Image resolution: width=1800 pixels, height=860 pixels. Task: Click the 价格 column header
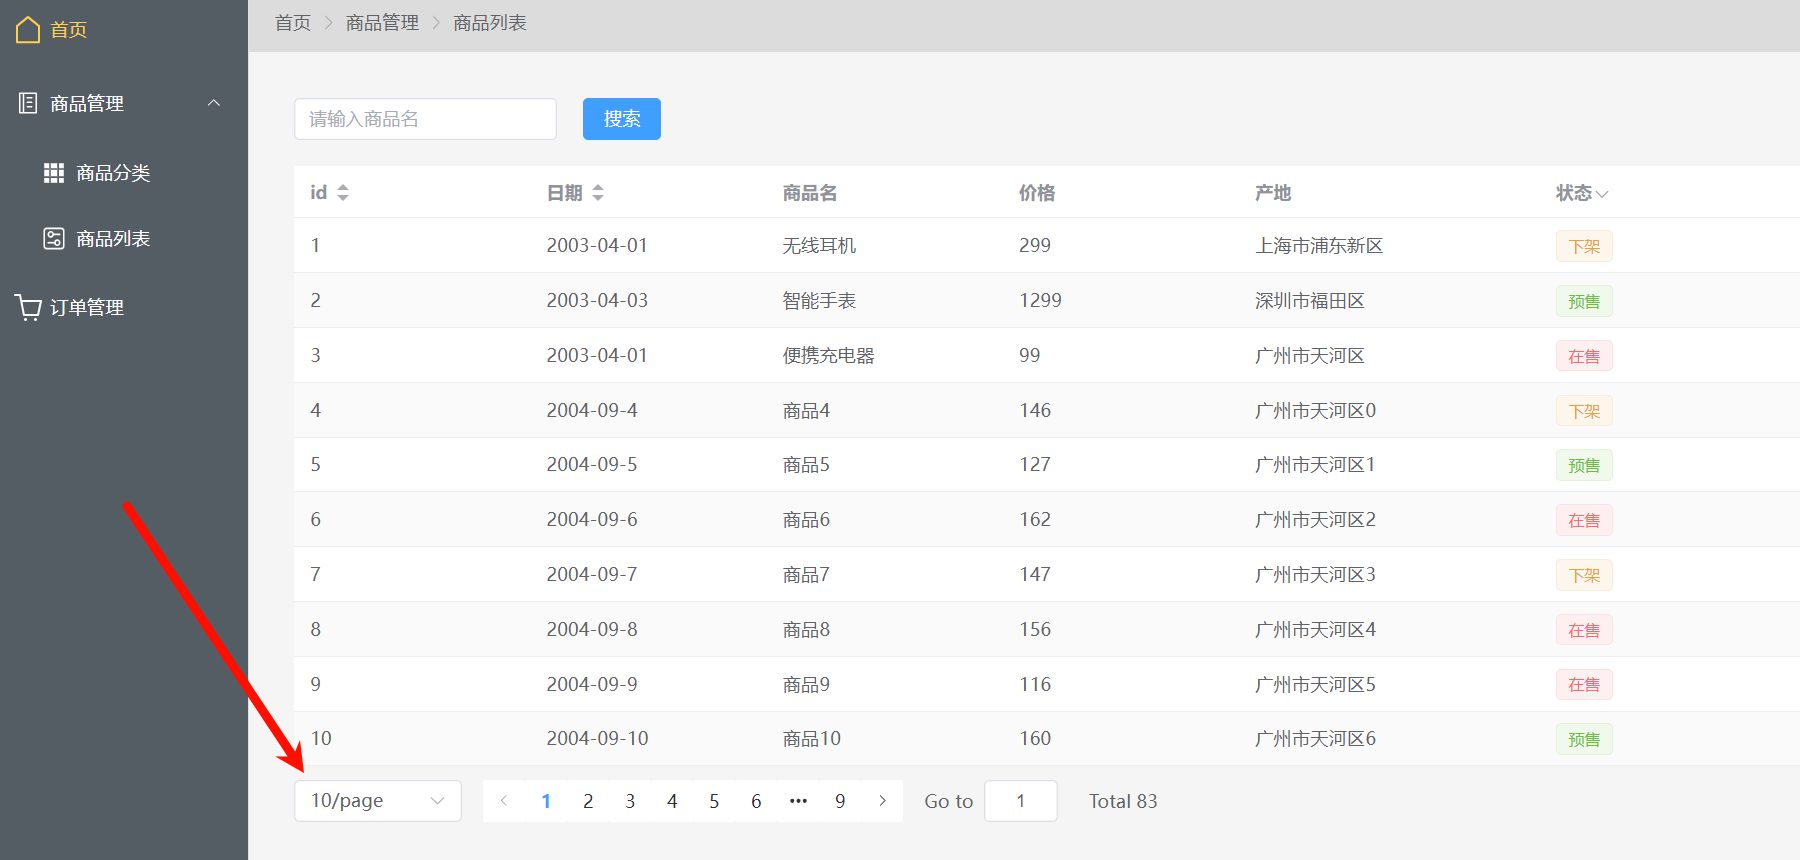tap(1037, 193)
